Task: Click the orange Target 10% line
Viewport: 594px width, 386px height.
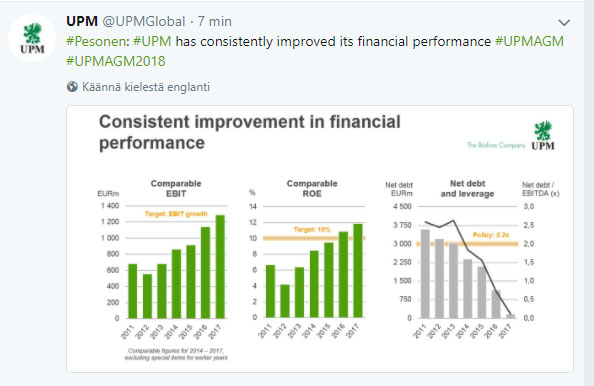Action: [x=314, y=238]
